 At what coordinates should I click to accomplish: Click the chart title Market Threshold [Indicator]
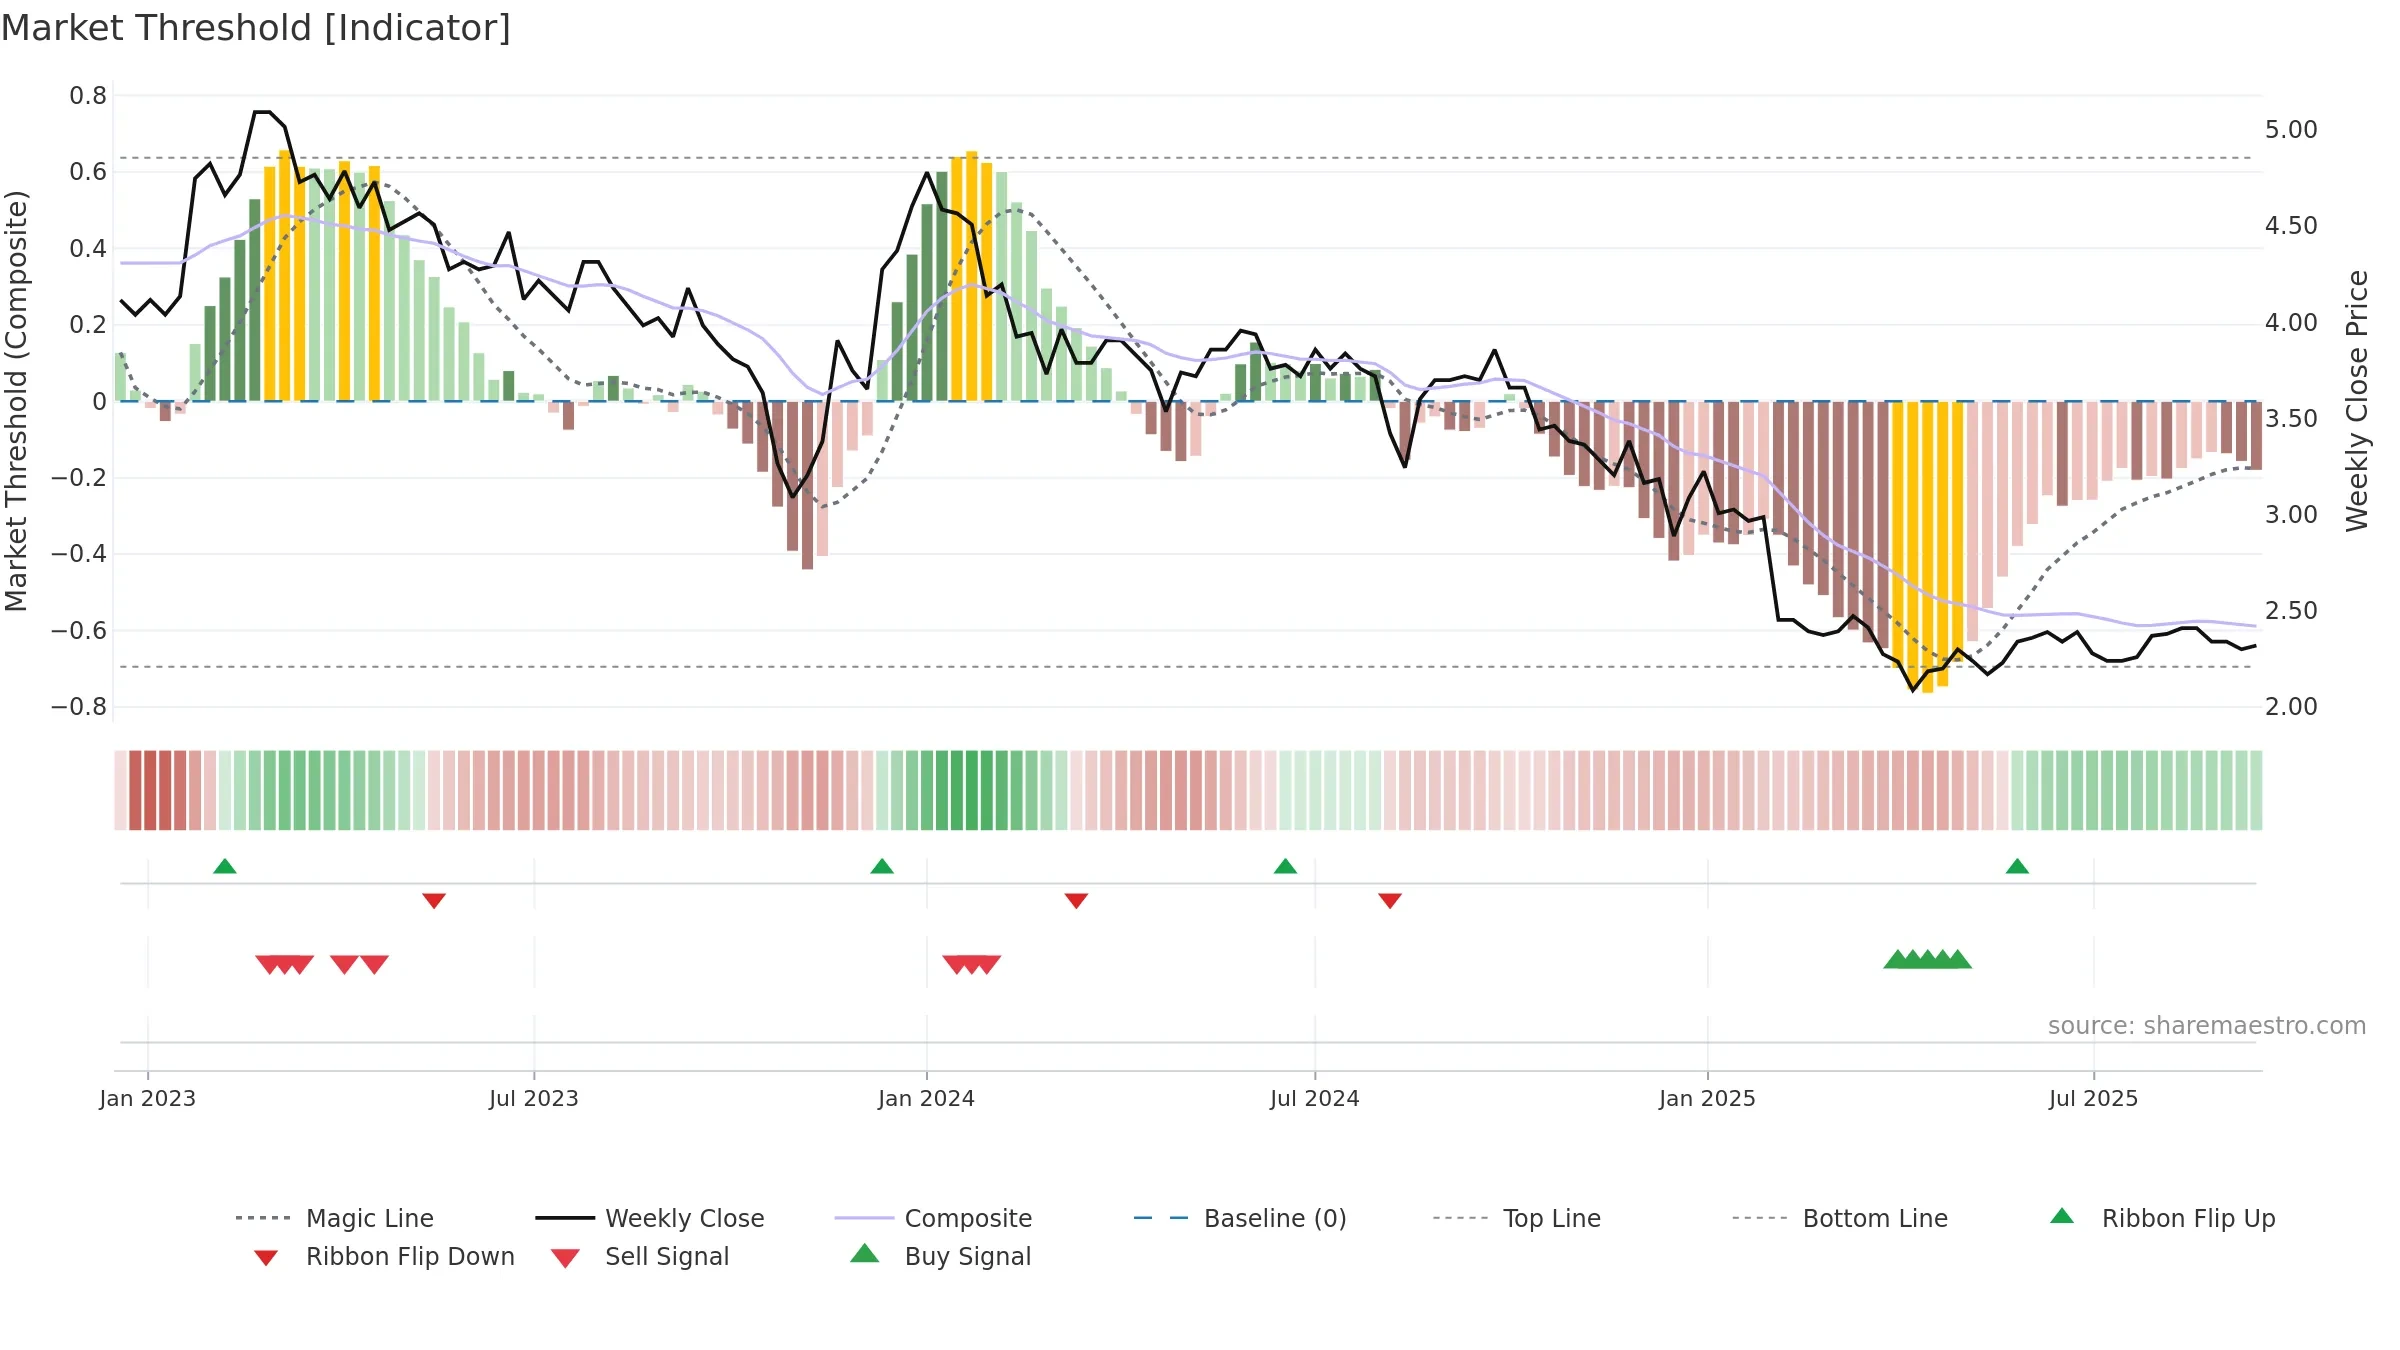coord(256,28)
